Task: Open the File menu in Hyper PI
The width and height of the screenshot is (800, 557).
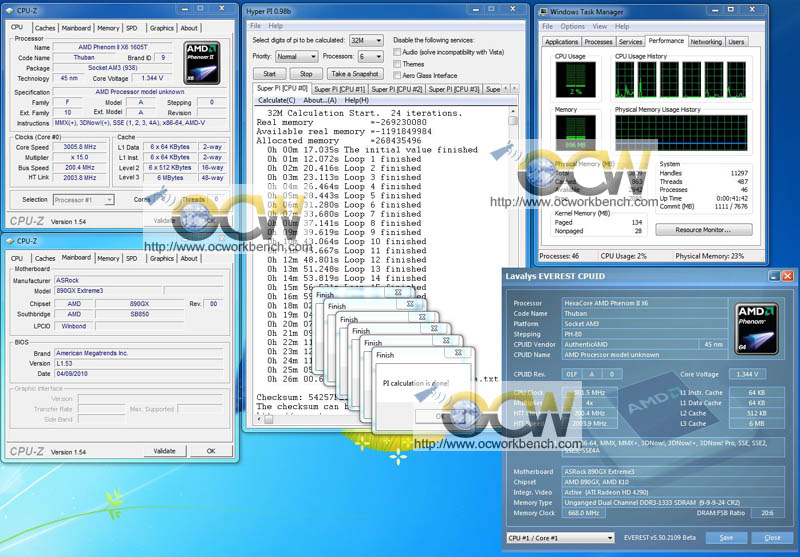Action: click(x=255, y=26)
